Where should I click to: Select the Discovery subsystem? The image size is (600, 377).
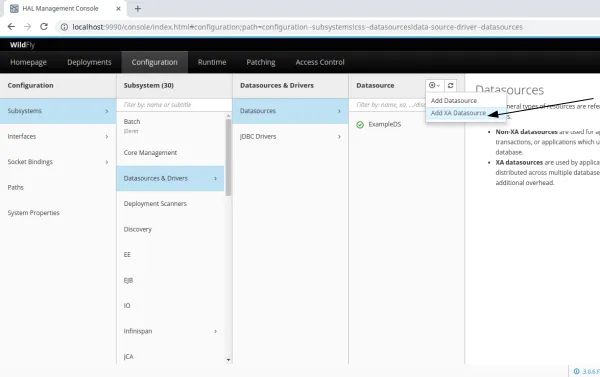[170, 229]
